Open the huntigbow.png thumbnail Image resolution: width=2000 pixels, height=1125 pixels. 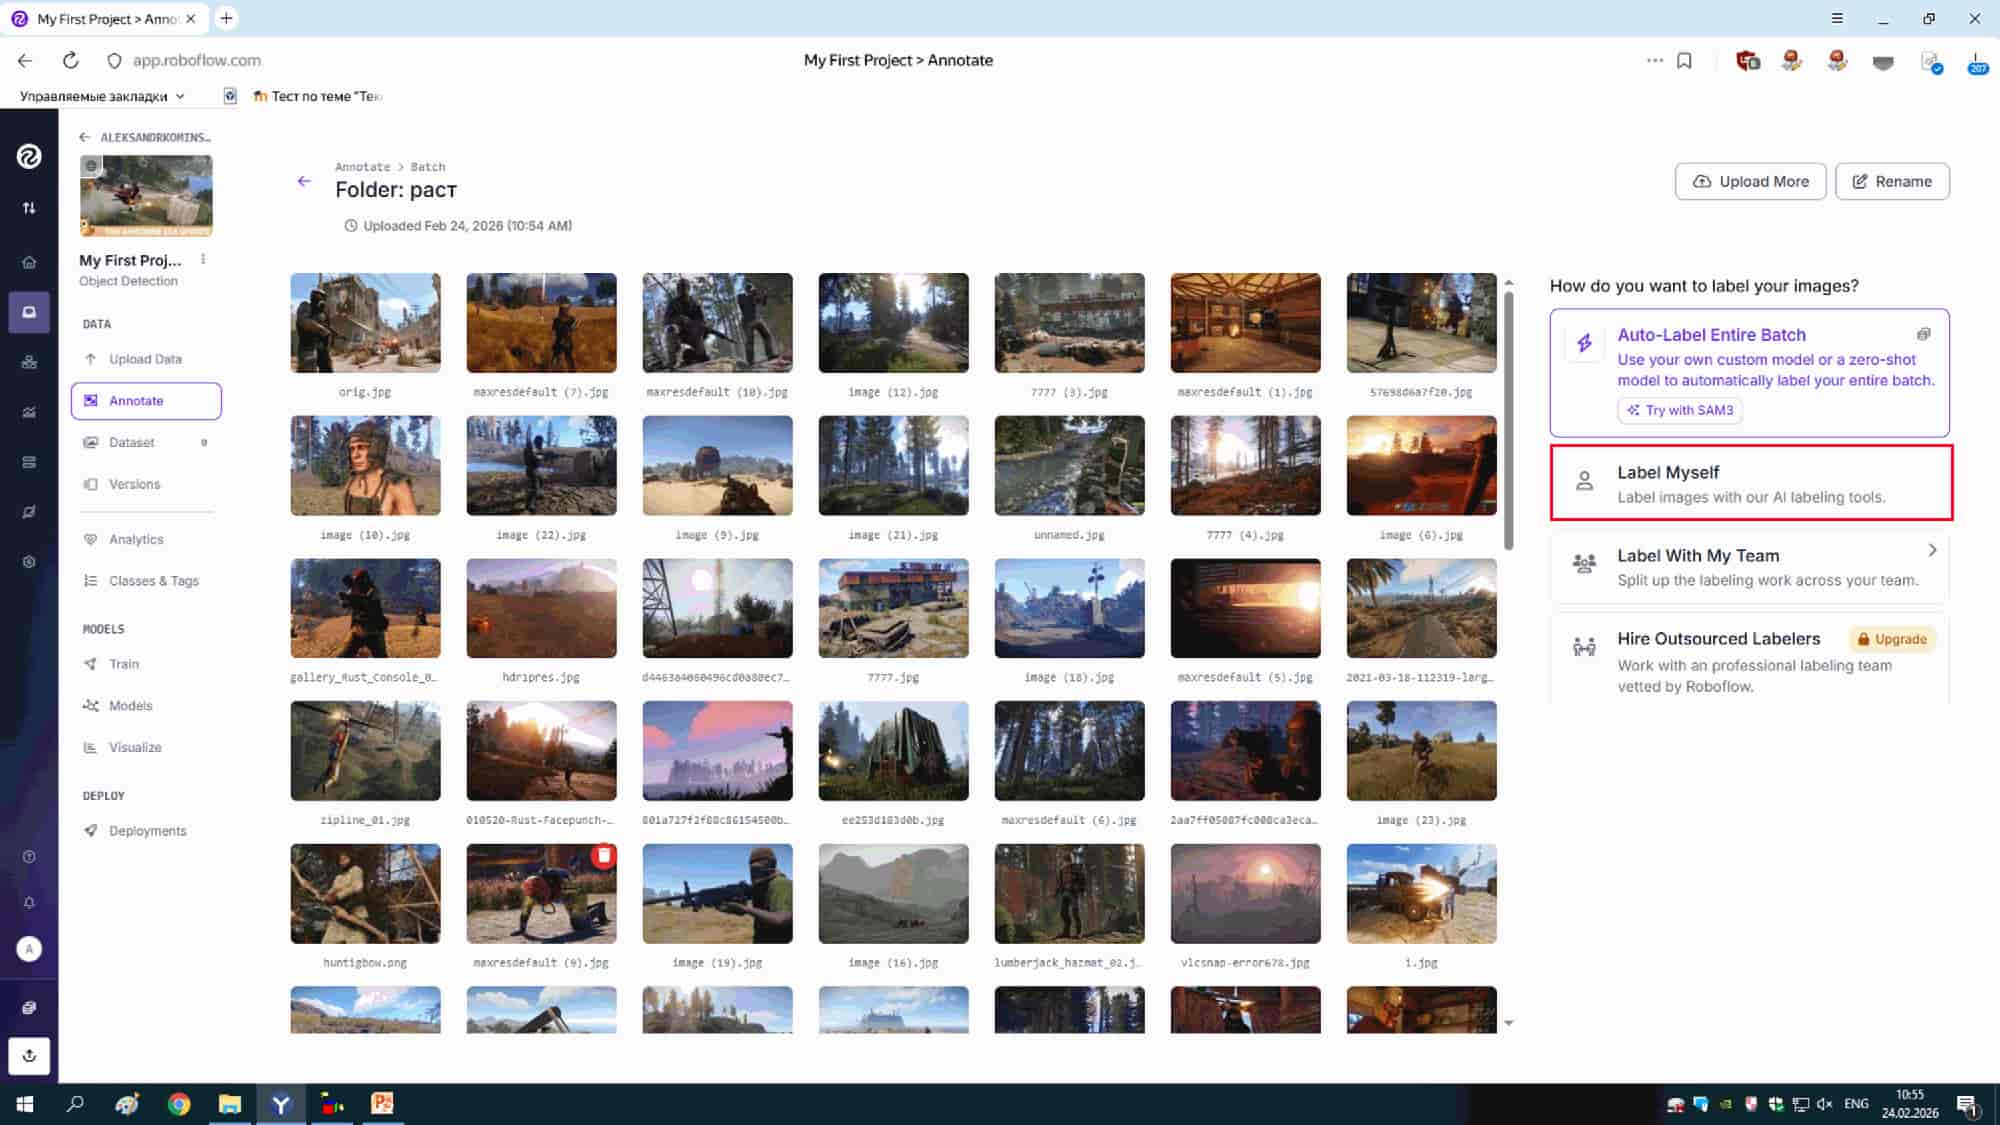coord(365,893)
